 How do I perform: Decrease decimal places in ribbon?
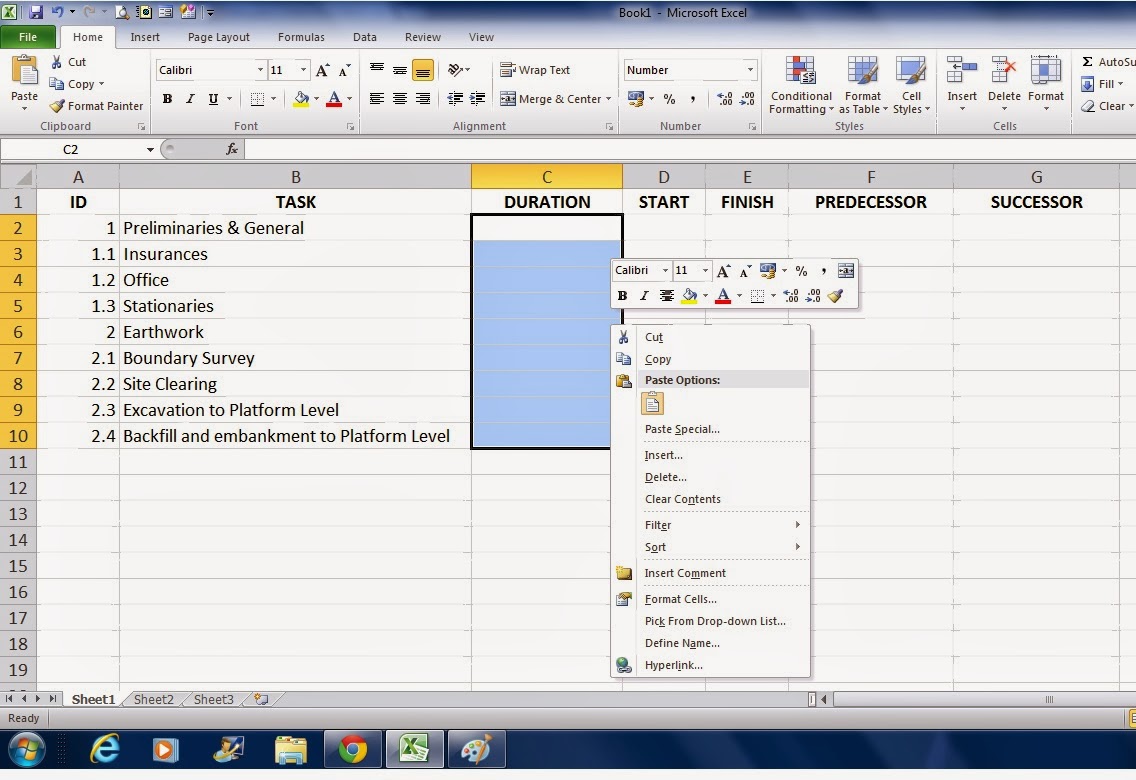click(x=748, y=99)
